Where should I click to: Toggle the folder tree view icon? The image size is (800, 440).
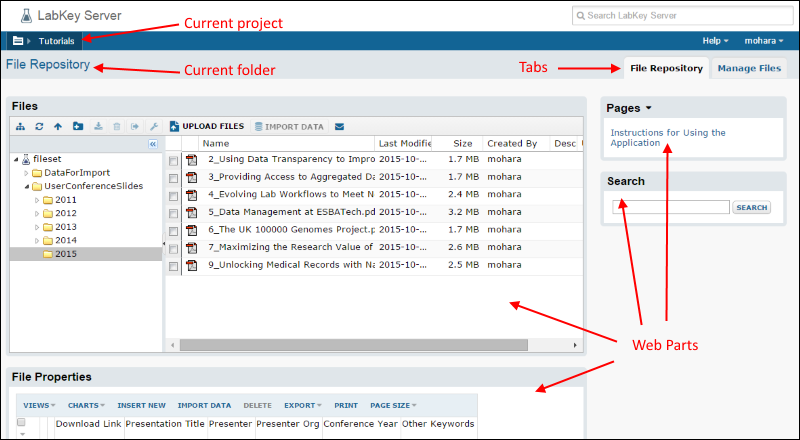pos(20,127)
